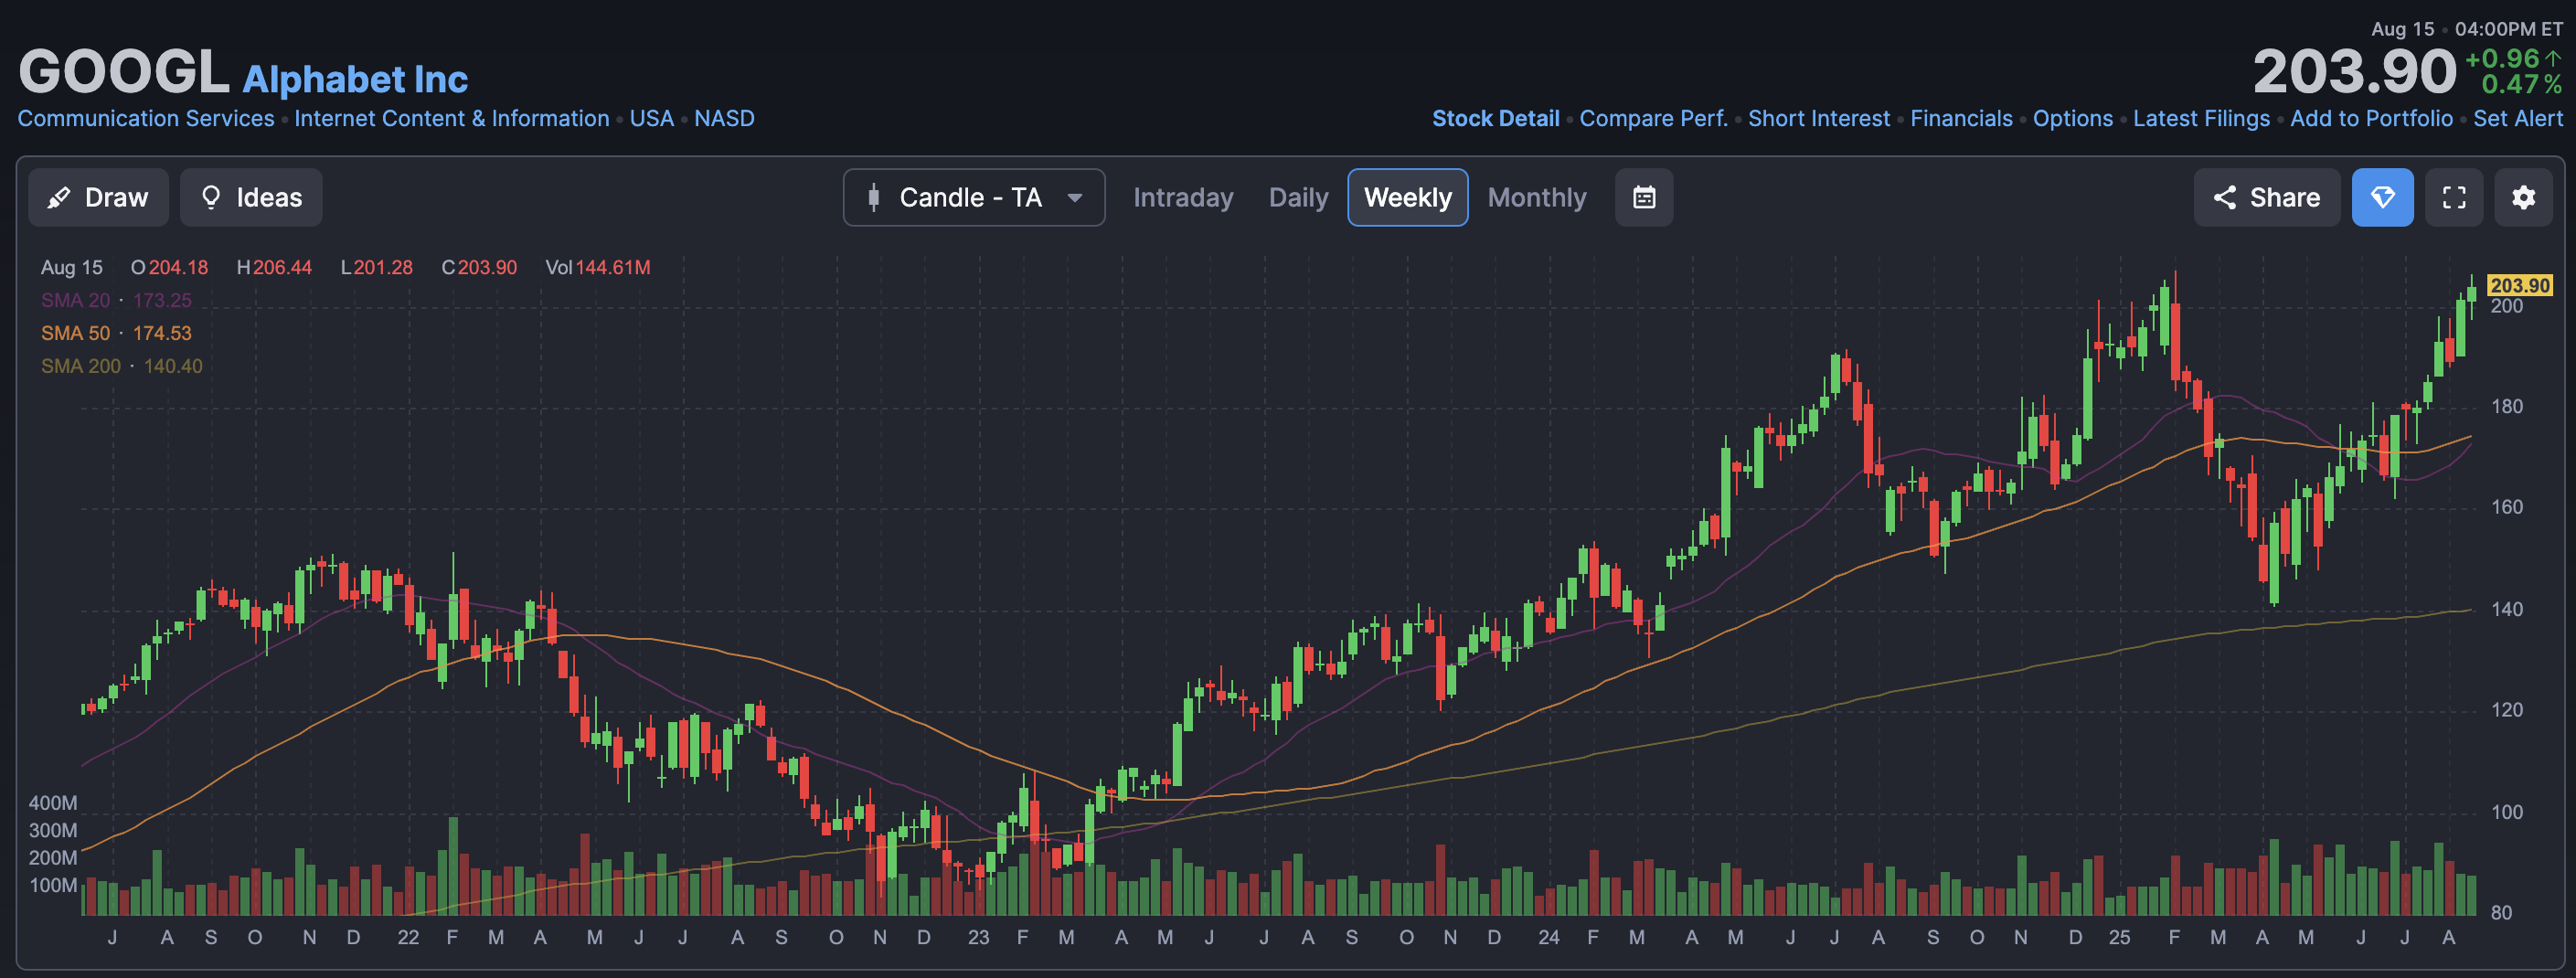Select the SMA 20 indicator label

(75, 300)
